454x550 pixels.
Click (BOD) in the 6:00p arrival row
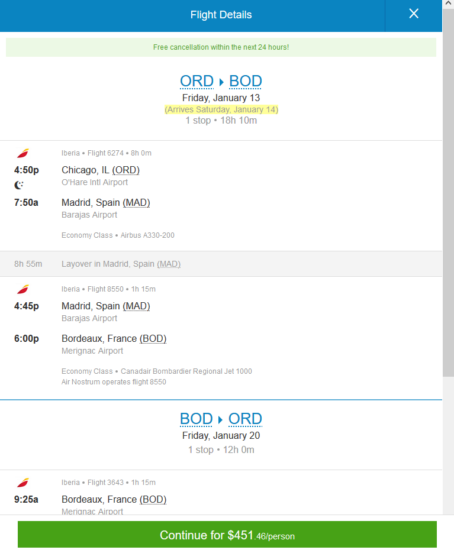(x=153, y=339)
